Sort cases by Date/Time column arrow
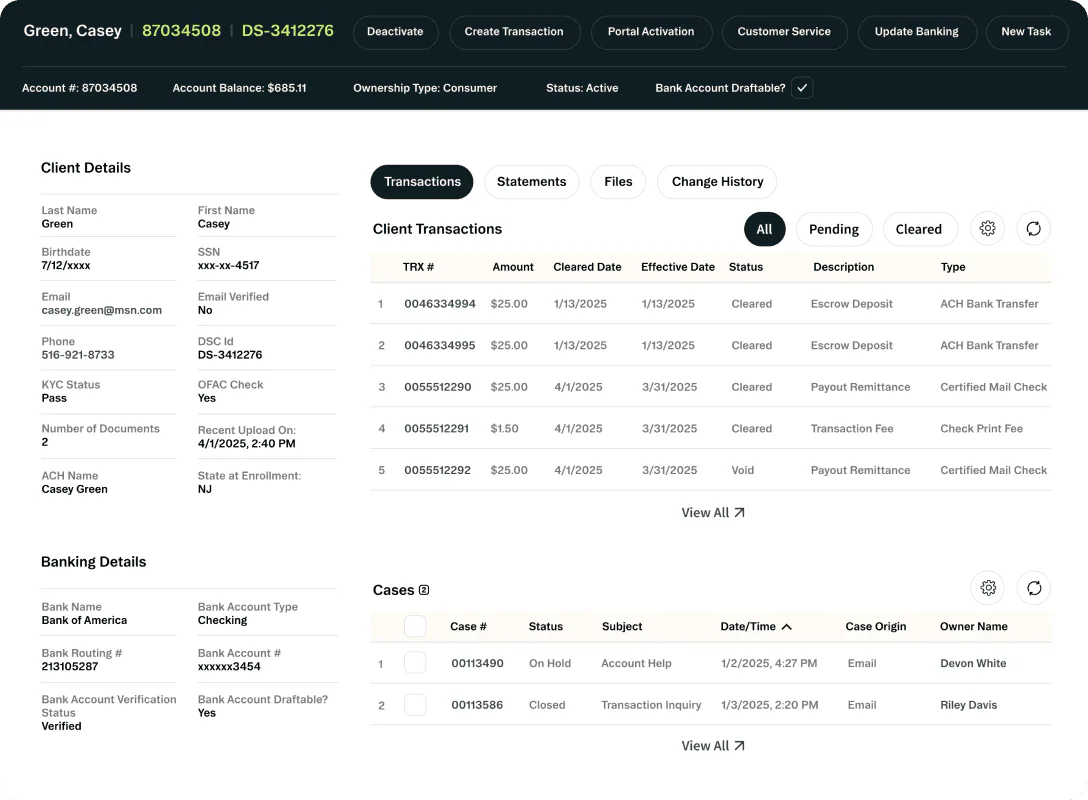 coord(786,627)
